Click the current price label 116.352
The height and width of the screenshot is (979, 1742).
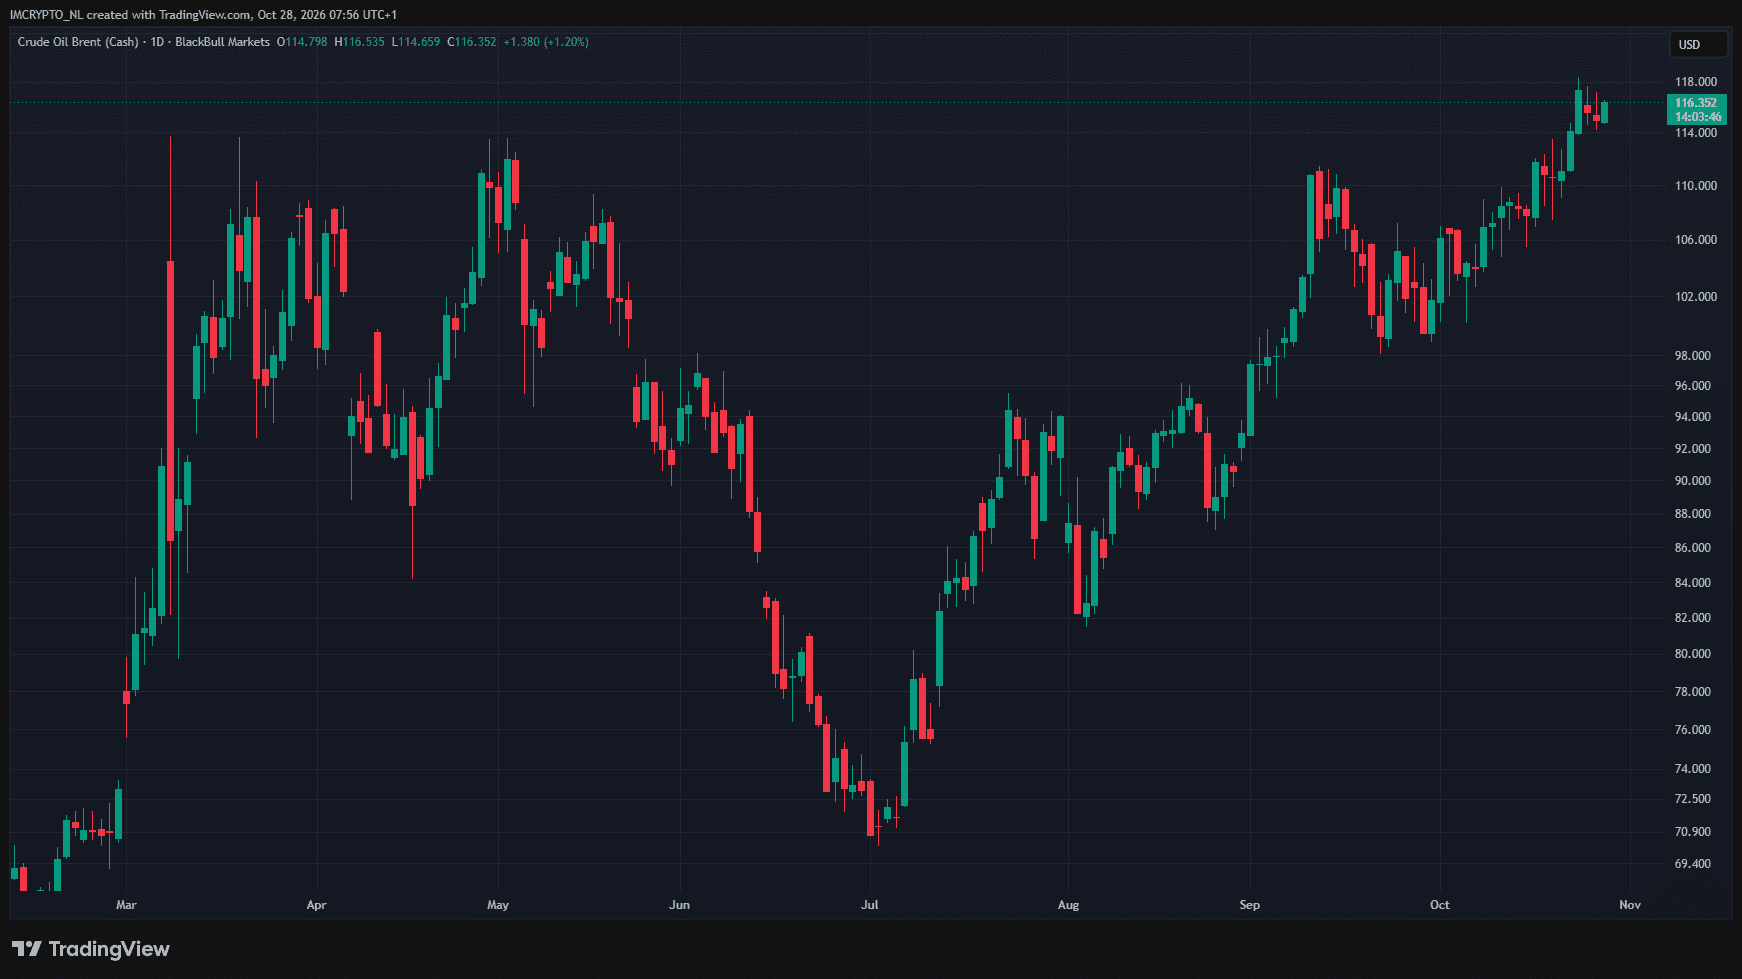click(1696, 103)
